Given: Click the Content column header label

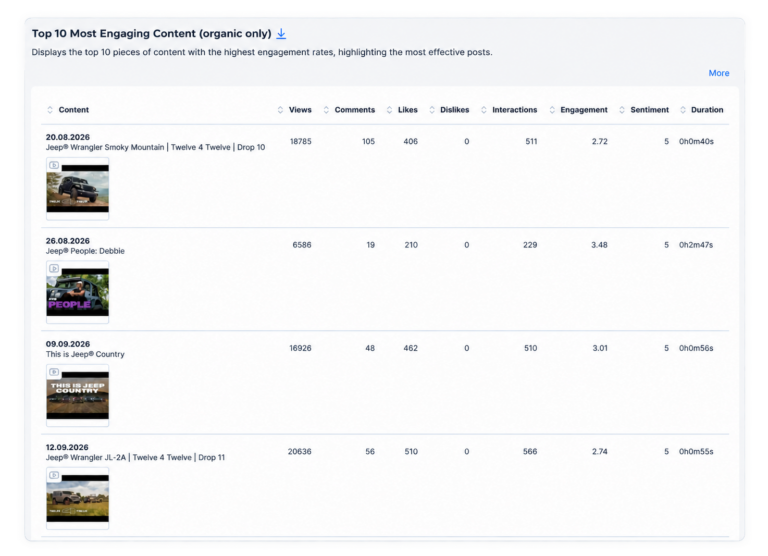Looking at the screenshot, I should point(73,110).
